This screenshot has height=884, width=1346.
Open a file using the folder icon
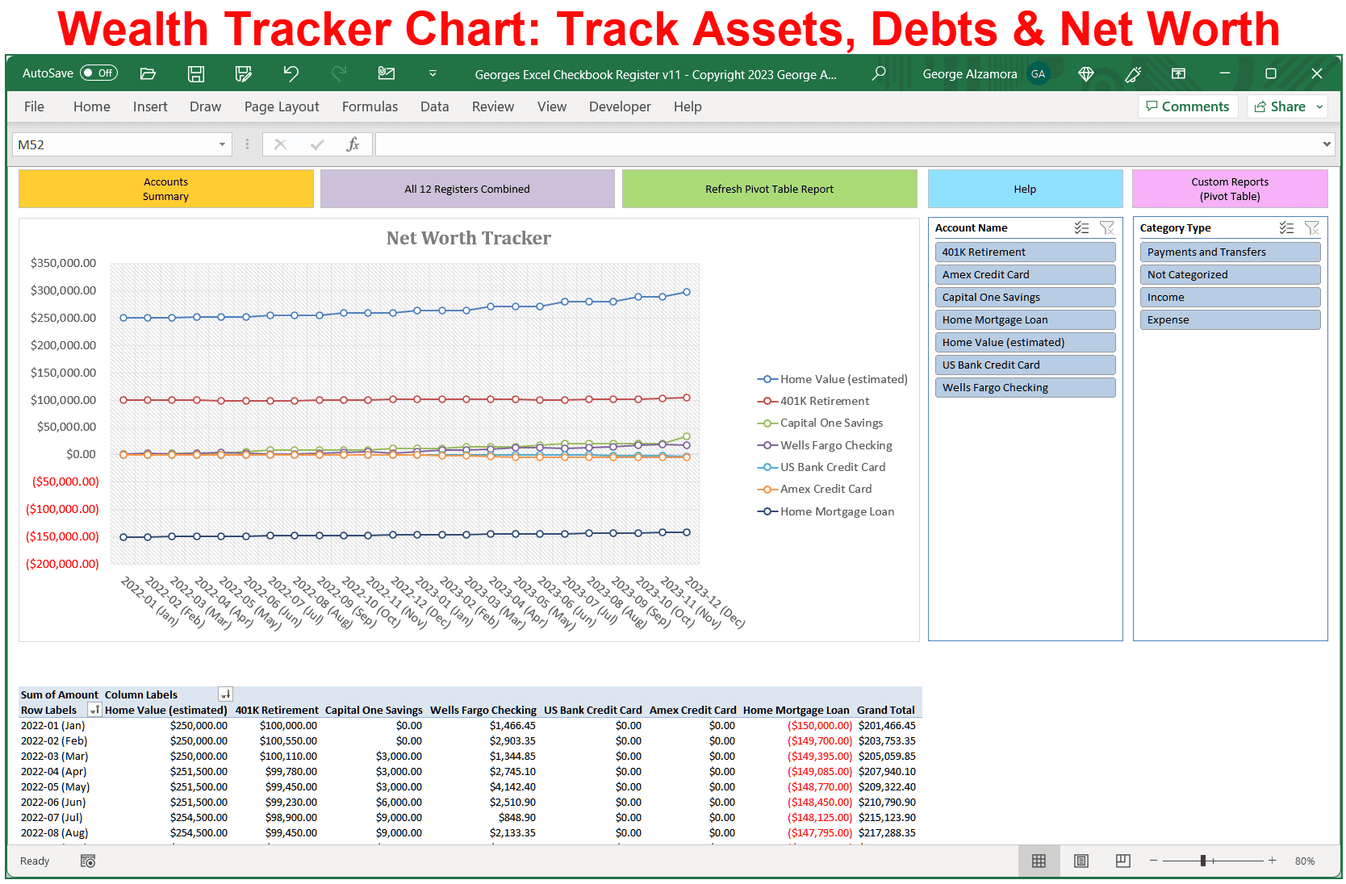148,73
